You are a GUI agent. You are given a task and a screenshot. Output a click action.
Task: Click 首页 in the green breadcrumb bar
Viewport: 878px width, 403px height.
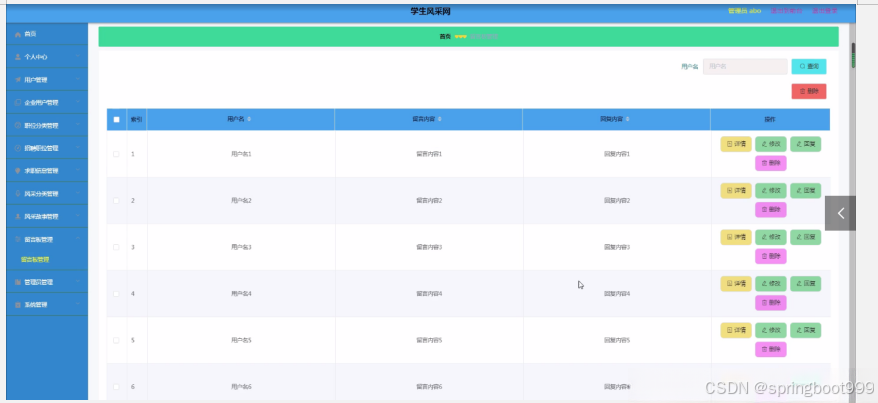(x=445, y=36)
